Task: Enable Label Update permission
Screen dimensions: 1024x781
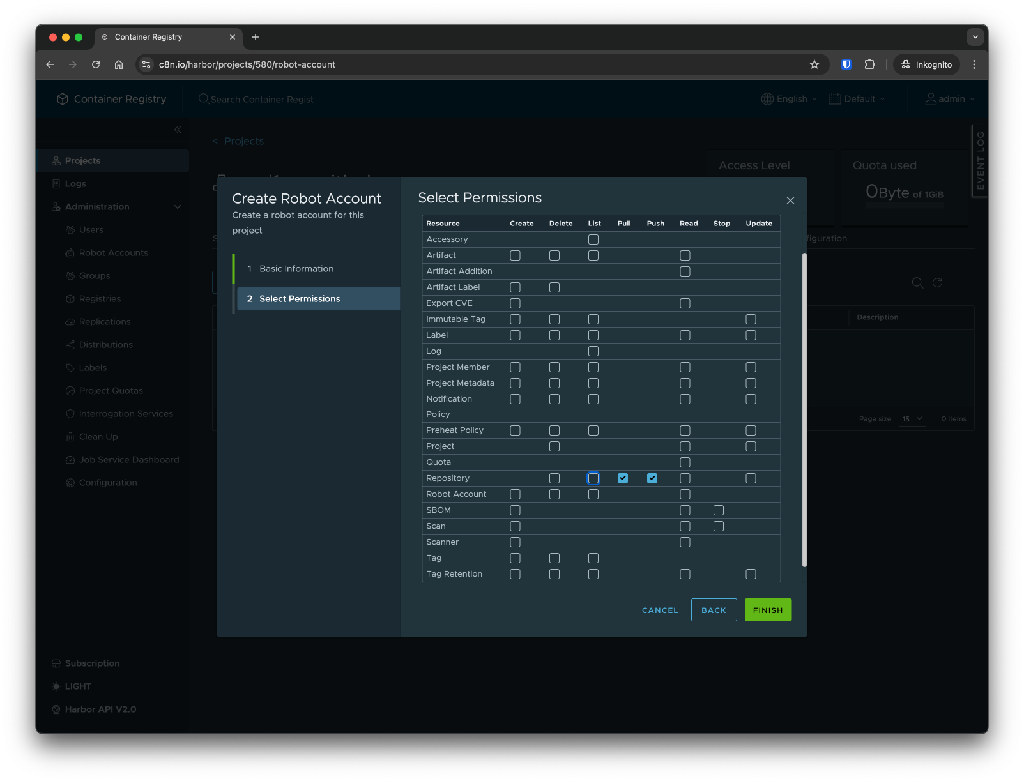Action: 750,335
